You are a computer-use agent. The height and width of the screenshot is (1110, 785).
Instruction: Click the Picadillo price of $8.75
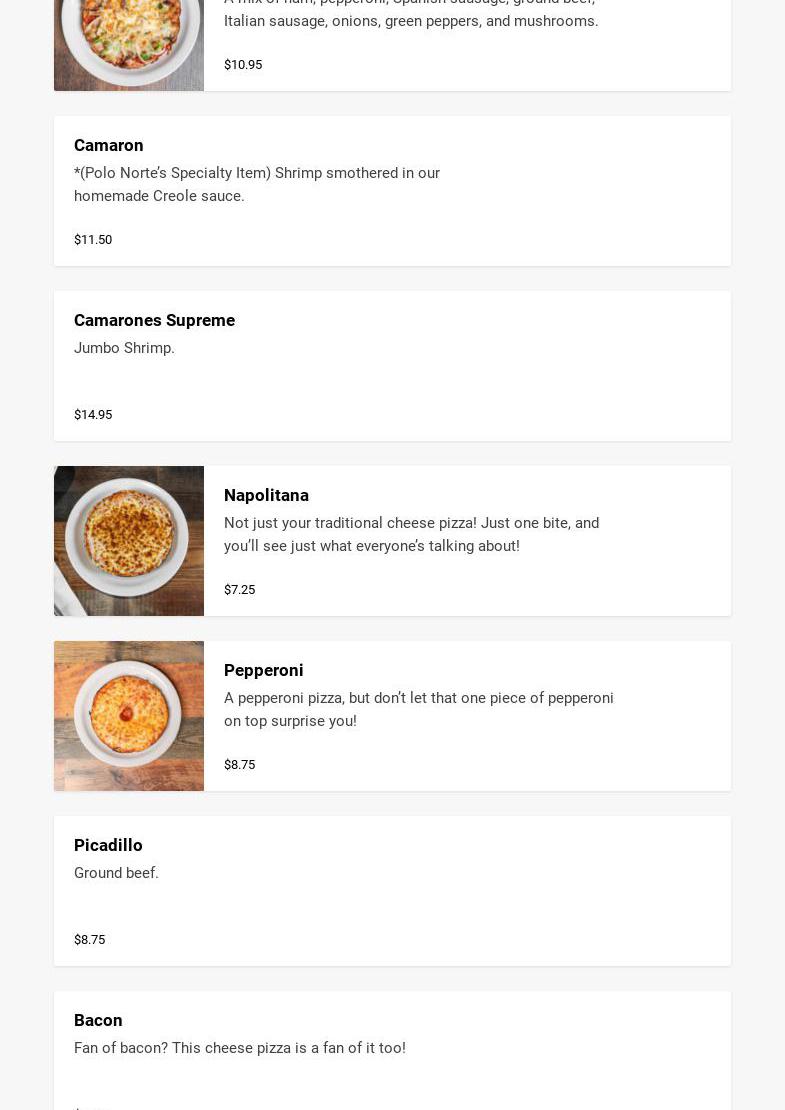click(89, 939)
